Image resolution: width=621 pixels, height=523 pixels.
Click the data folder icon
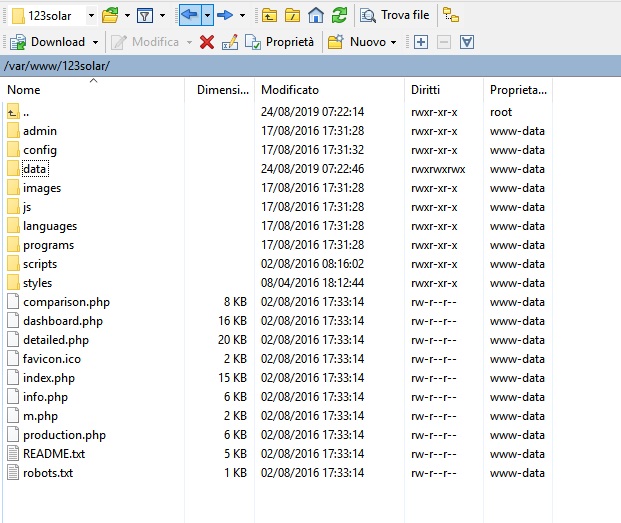point(13,169)
